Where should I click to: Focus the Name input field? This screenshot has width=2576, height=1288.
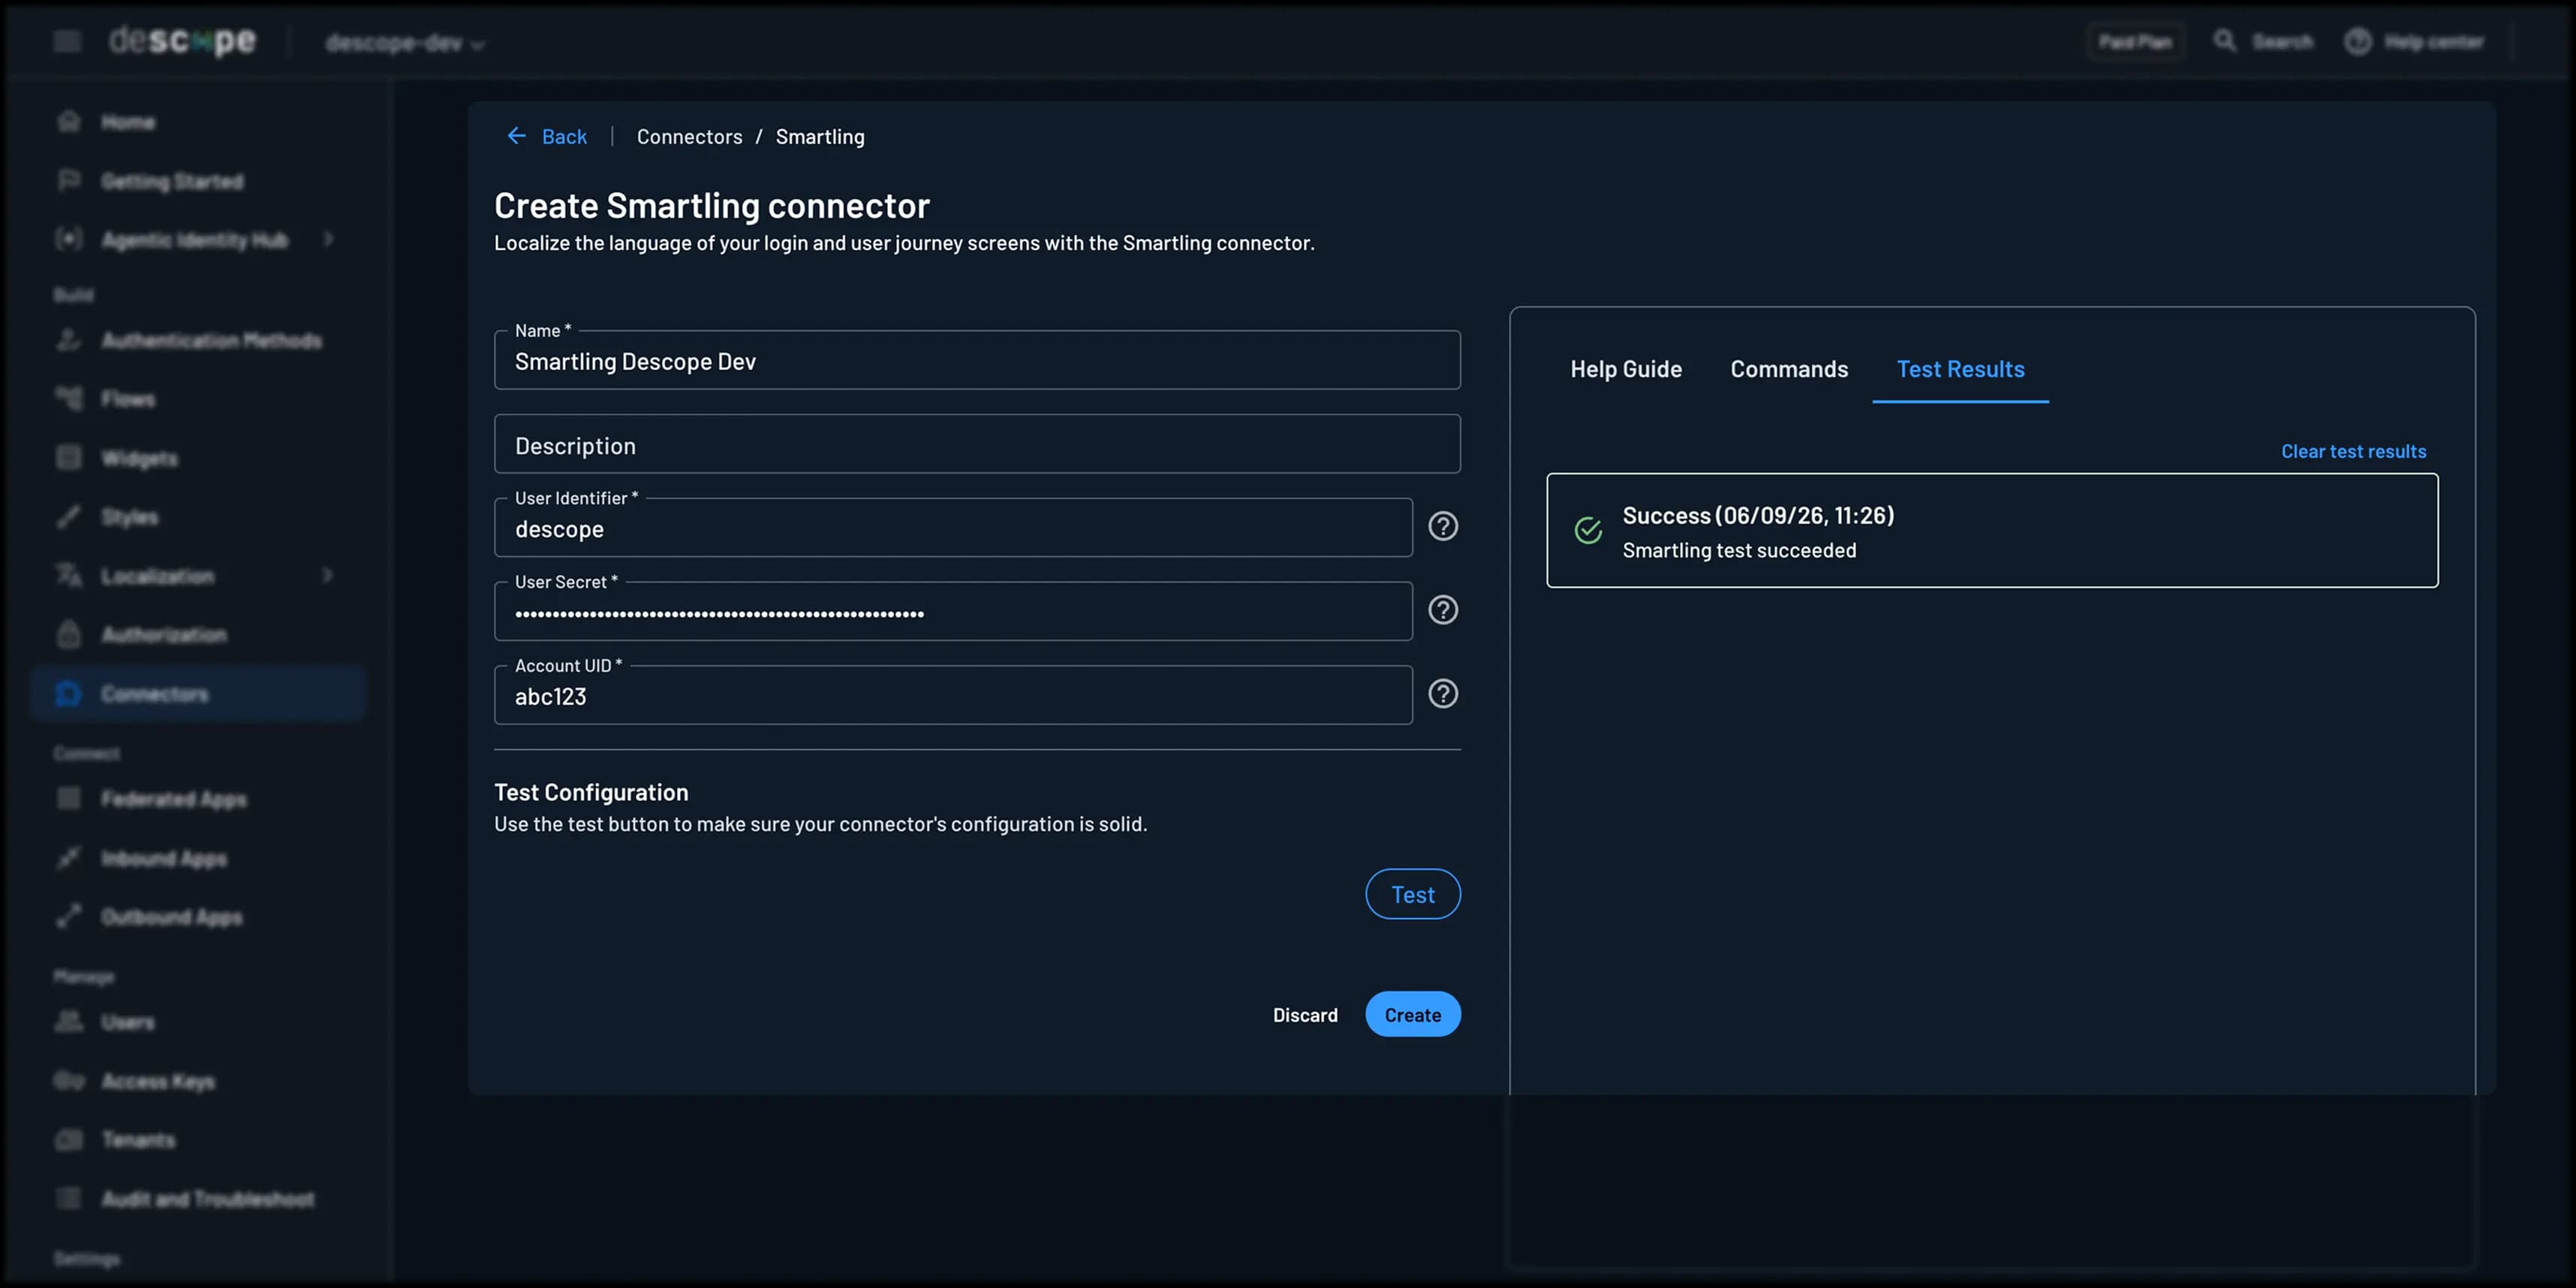point(977,360)
